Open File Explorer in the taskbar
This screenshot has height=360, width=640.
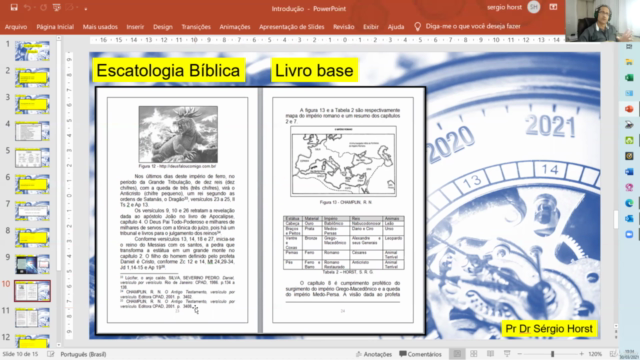(629, 62)
